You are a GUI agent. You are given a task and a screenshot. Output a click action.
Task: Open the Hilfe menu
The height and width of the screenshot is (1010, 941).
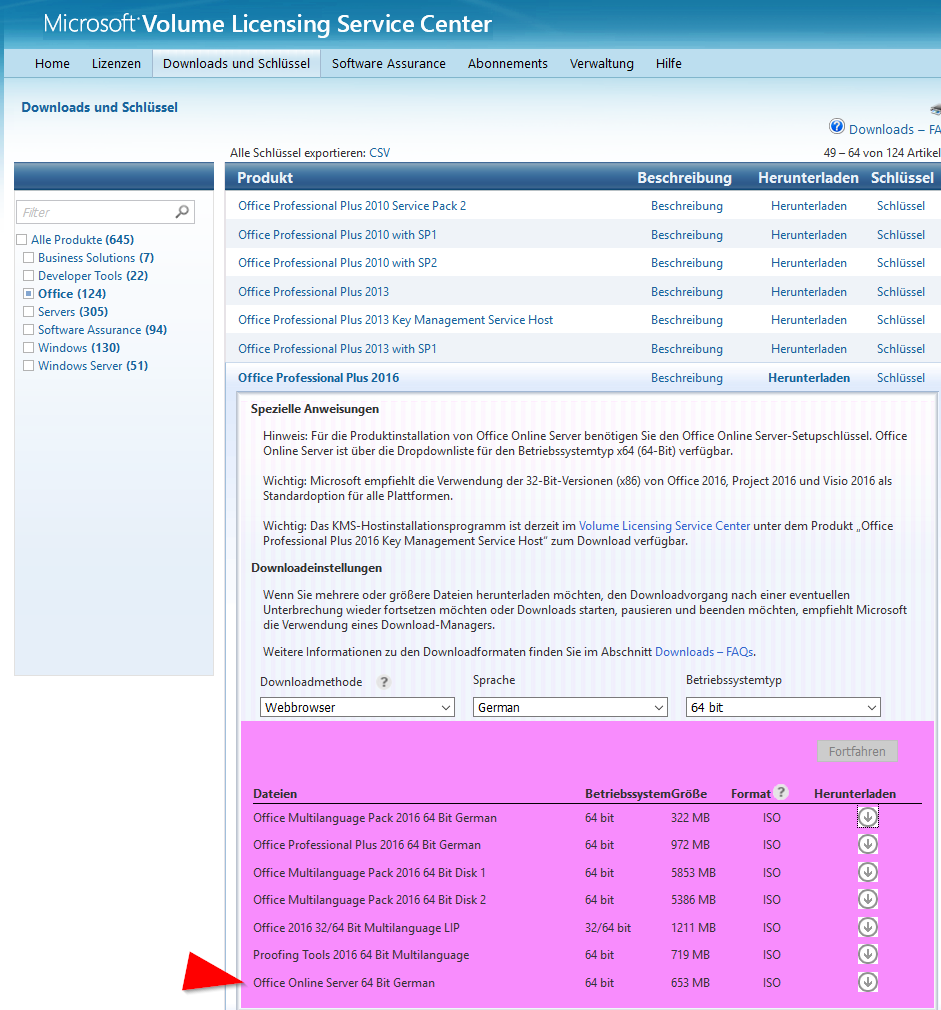pyautogui.click(x=669, y=64)
